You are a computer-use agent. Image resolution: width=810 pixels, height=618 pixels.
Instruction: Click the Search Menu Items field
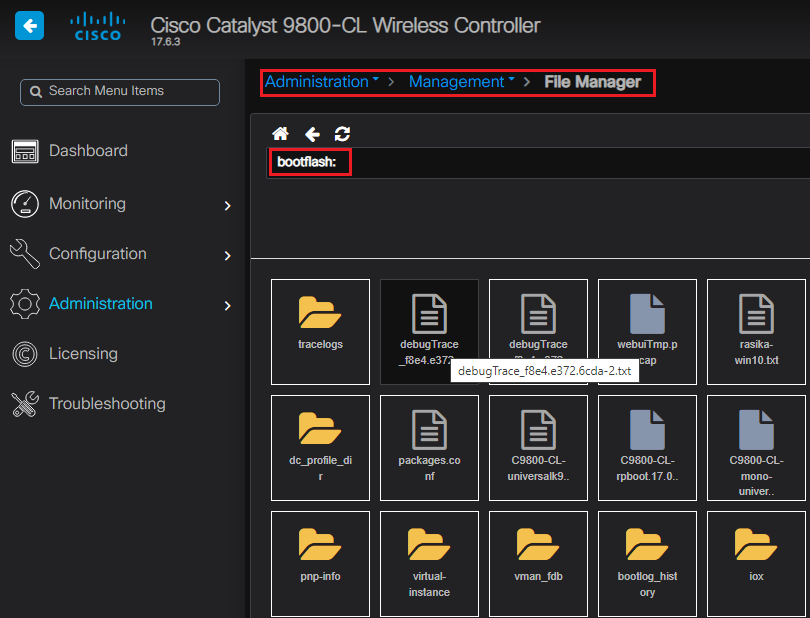point(120,92)
